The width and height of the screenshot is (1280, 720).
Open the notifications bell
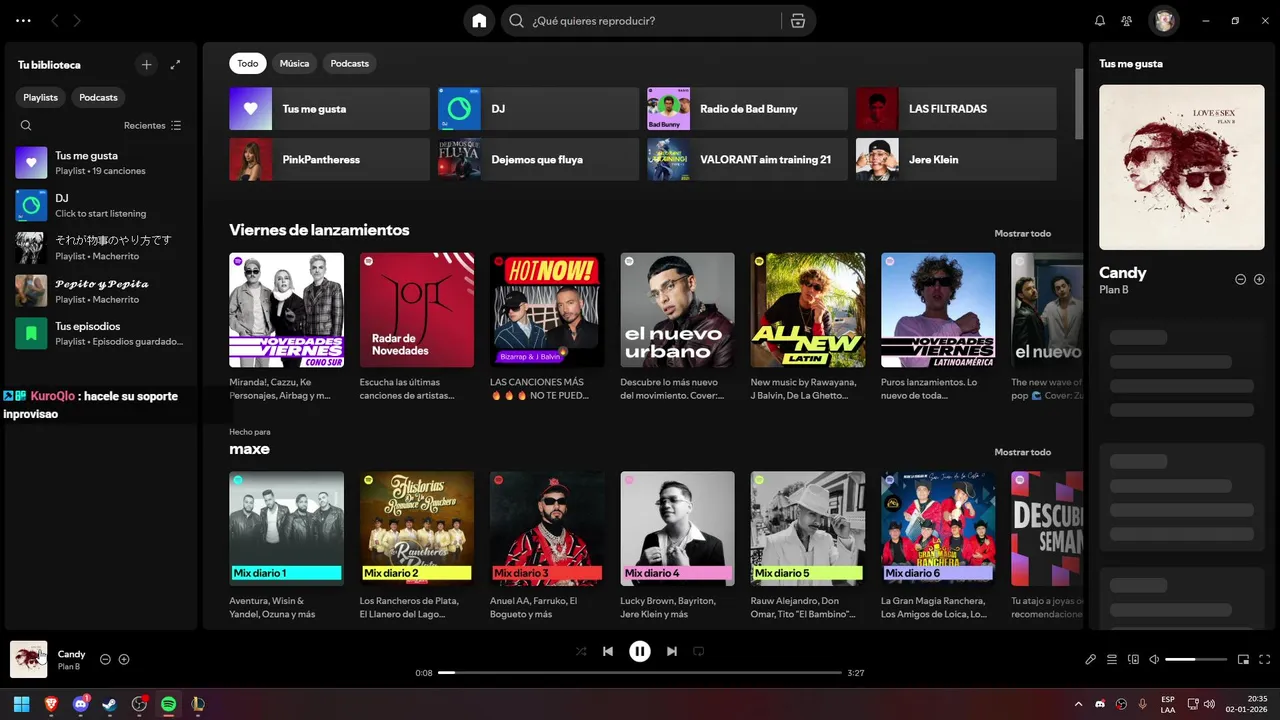coord(1100,20)
